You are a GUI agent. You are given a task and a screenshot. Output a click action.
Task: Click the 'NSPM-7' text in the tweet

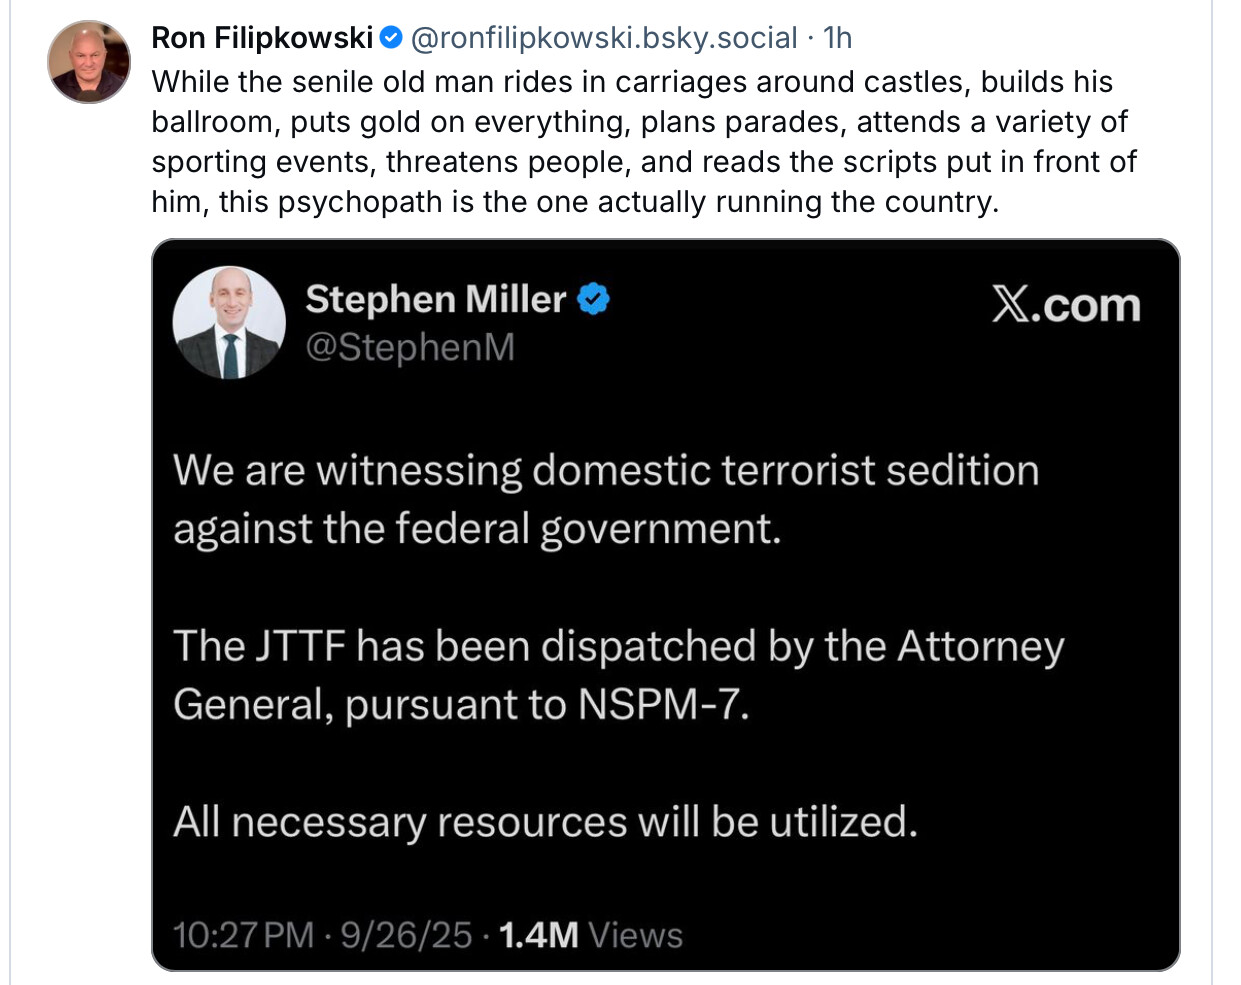point(662,704)
